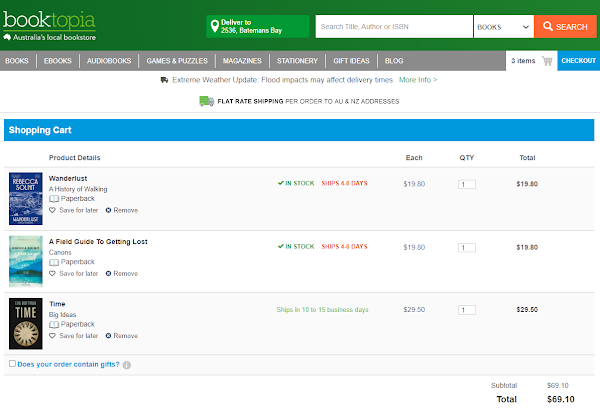
Task: Follow the More Info link
Action: pyautogui.click(x=418, y=80)
